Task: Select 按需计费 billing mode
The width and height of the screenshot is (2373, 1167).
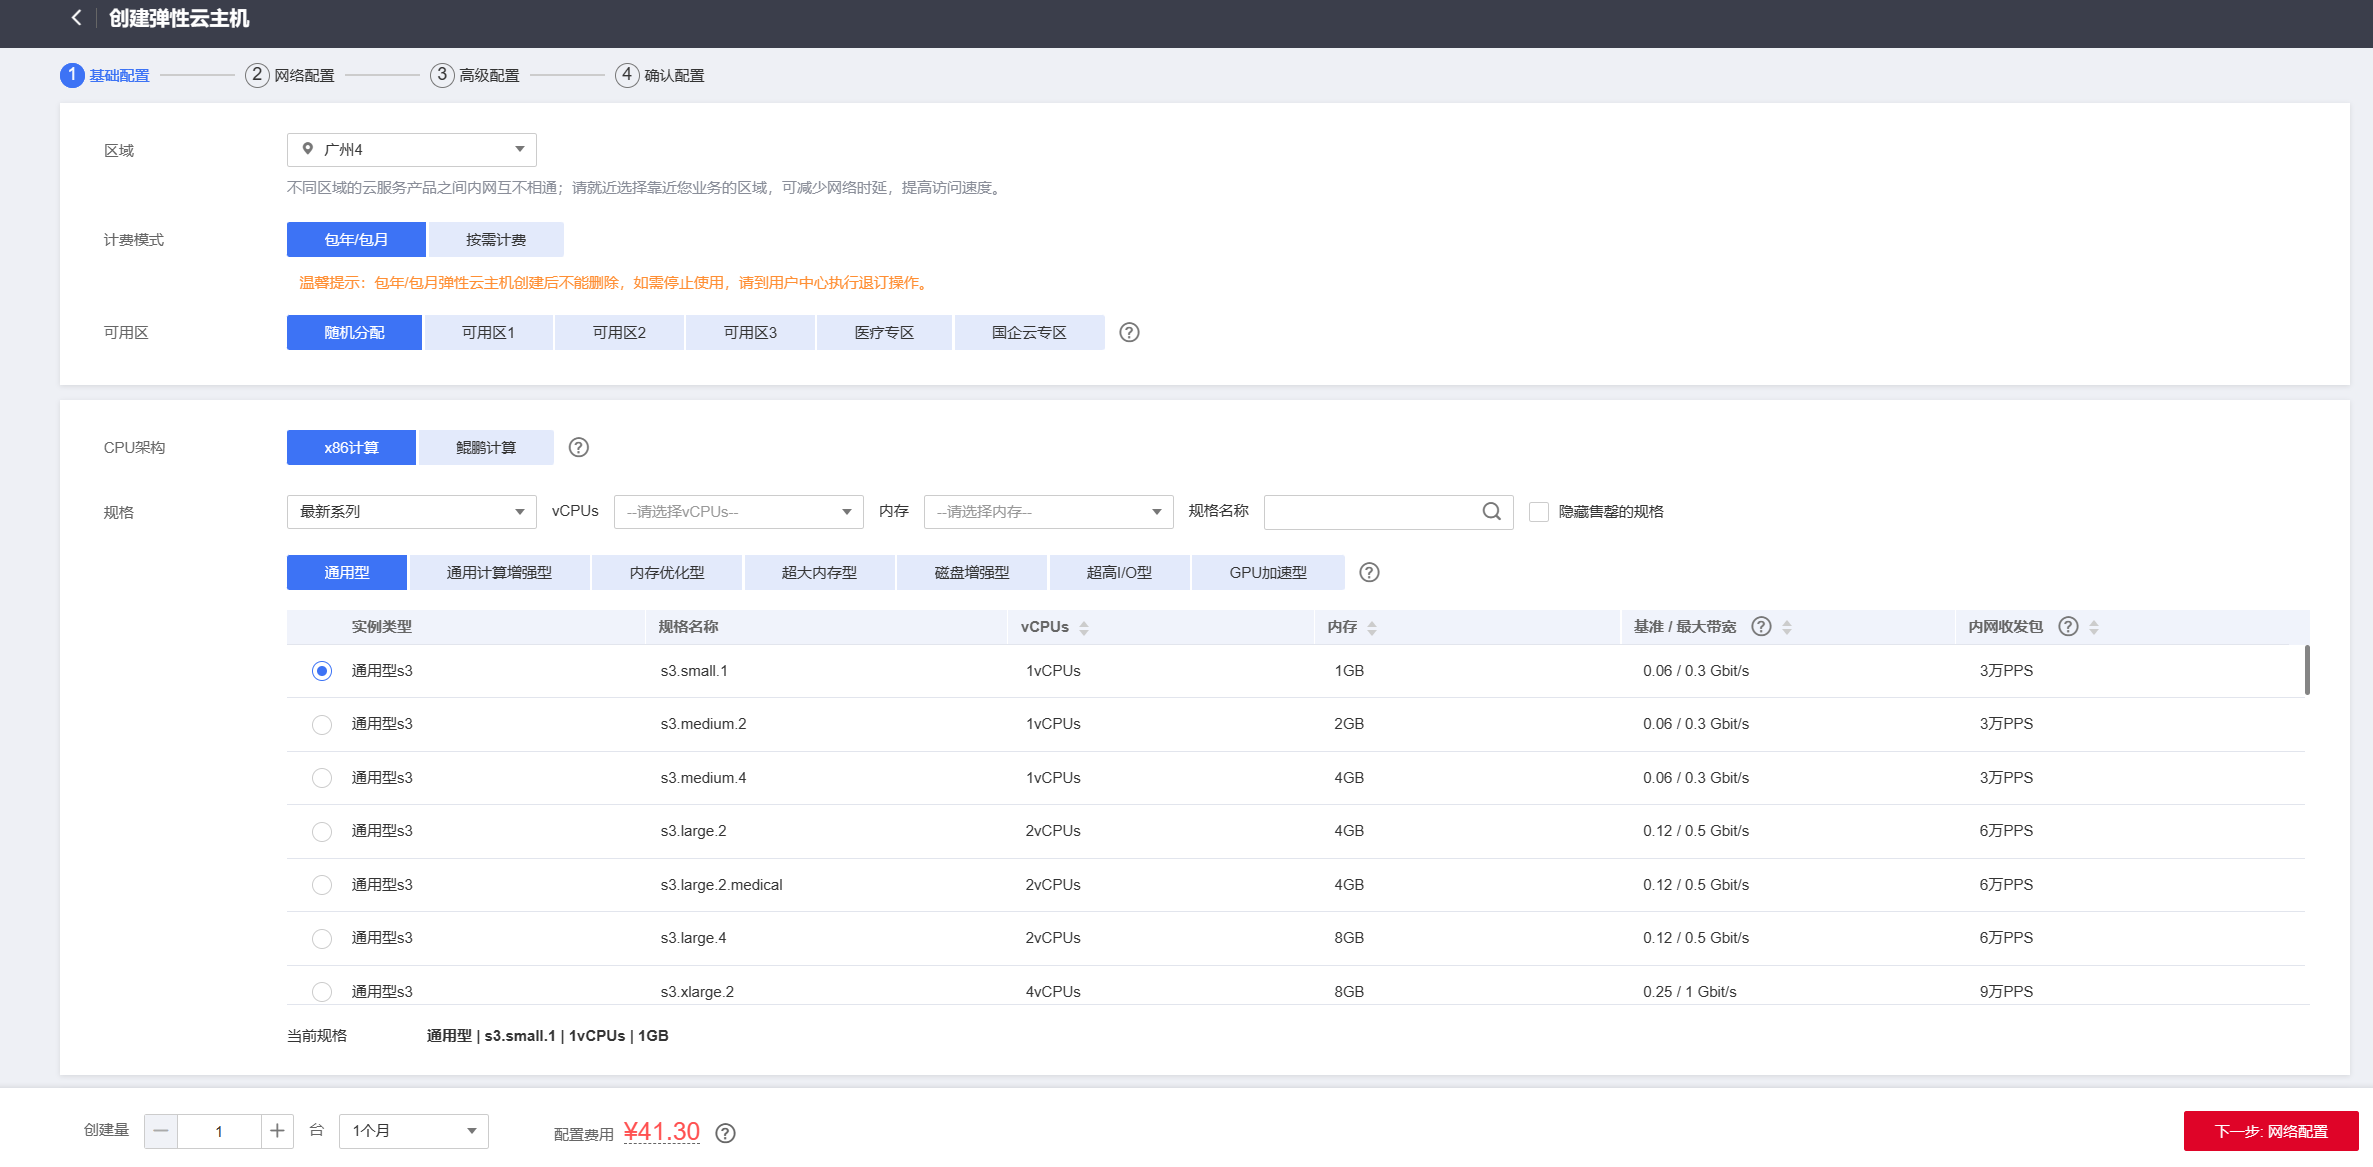Action: [x=496, y=240]
